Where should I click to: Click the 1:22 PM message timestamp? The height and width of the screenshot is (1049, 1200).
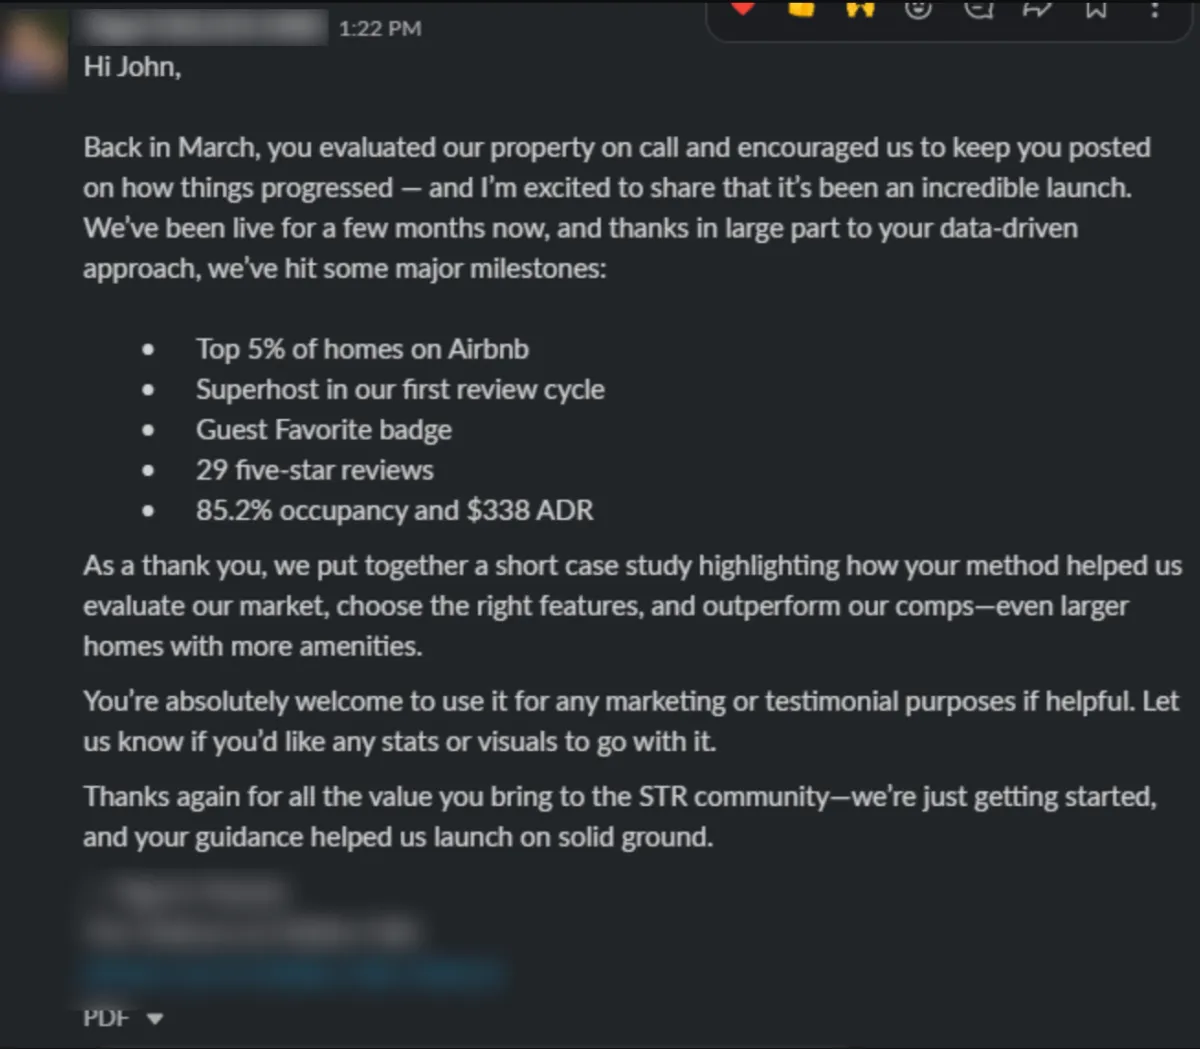tap(380, 29)
